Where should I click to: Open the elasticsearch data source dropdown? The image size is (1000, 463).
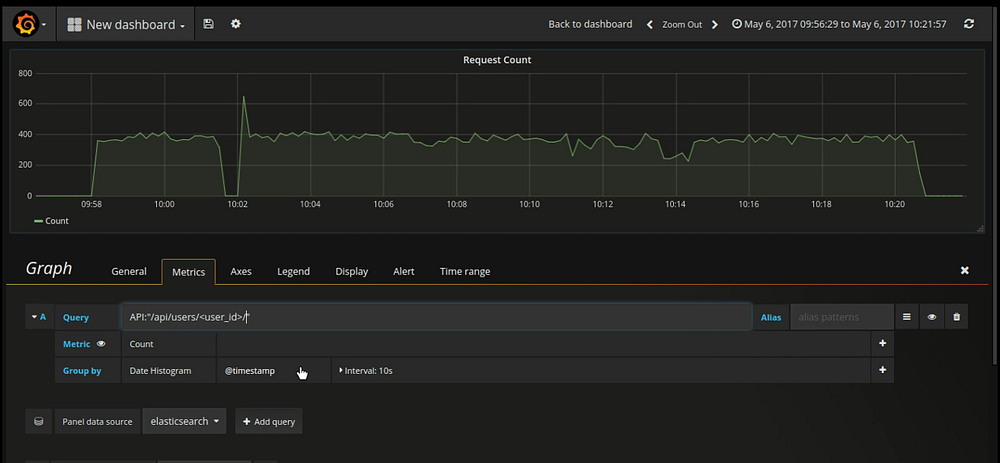[184, 421]
